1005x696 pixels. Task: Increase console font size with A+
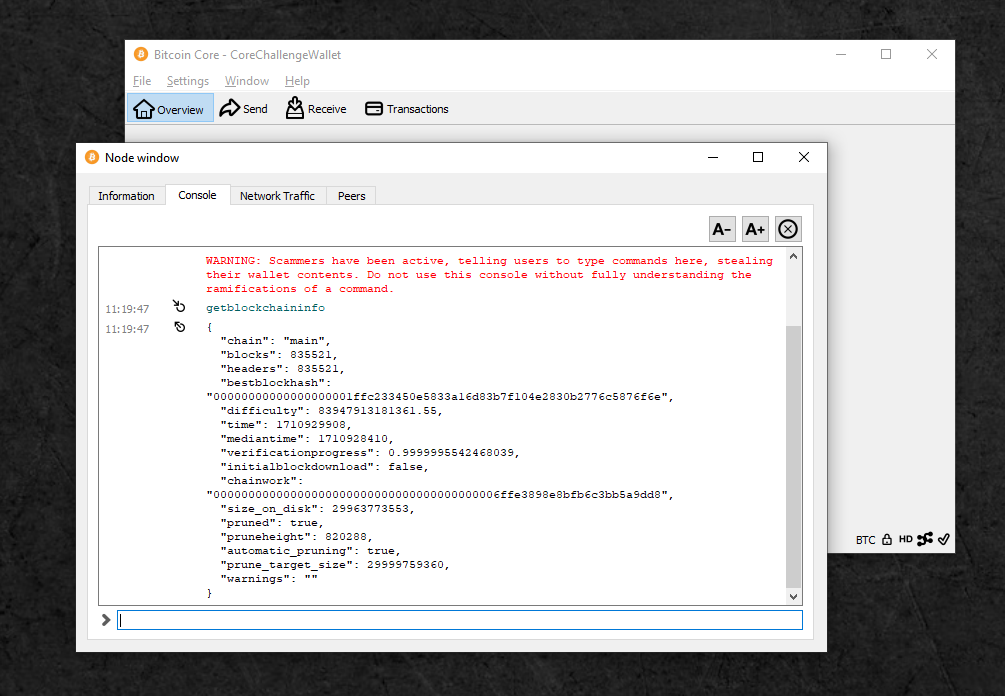click(755, 229)
